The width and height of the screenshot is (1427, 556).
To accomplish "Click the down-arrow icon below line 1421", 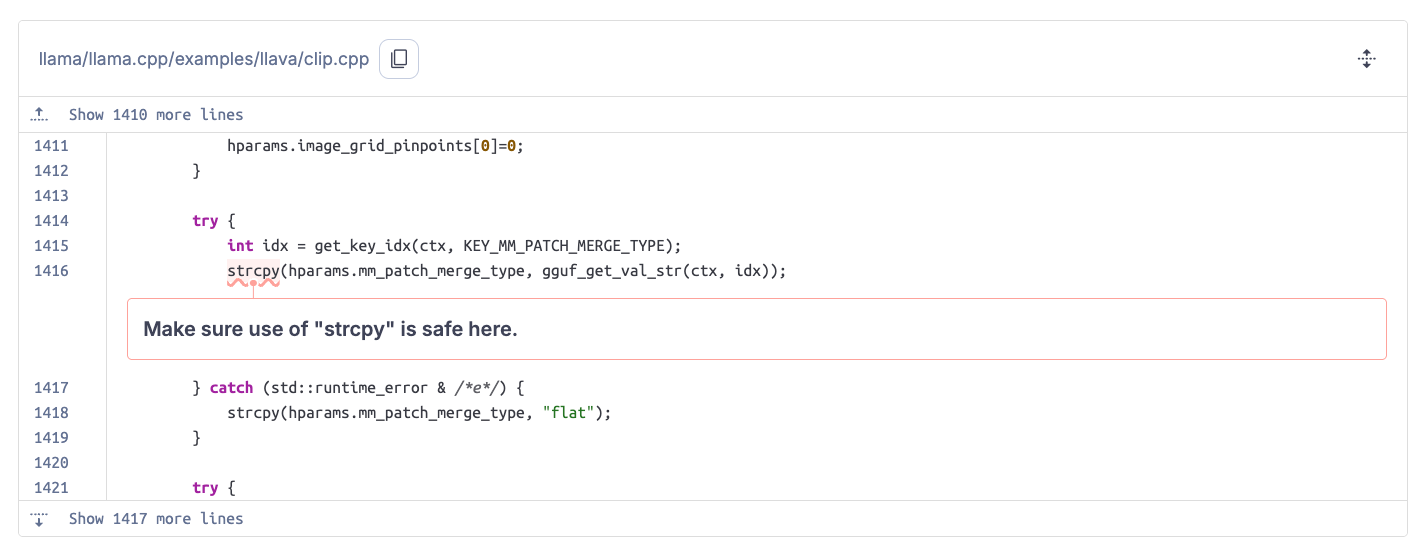I will (40, 519).
